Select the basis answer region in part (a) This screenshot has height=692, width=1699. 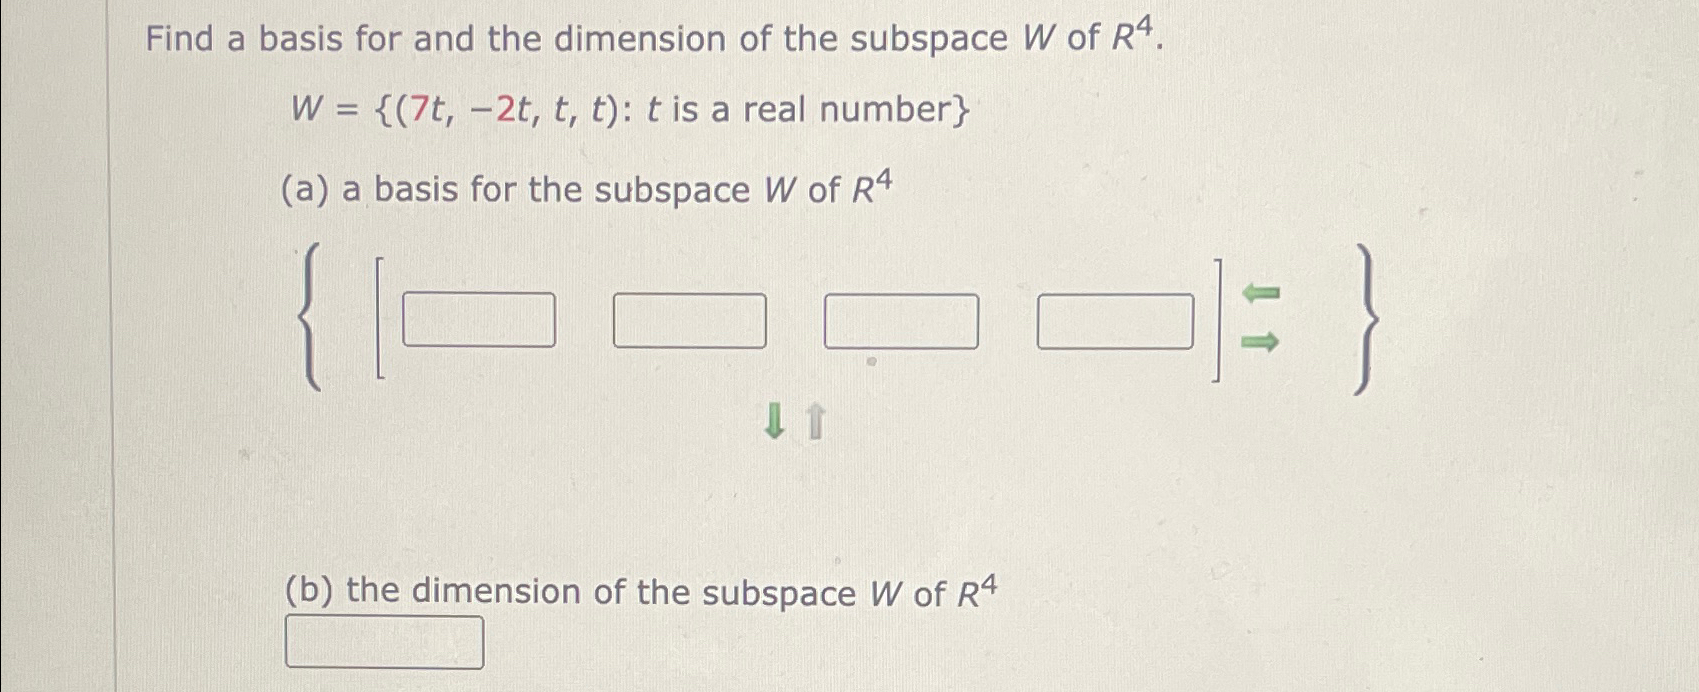pyautogui.click(x=800, y=318)
